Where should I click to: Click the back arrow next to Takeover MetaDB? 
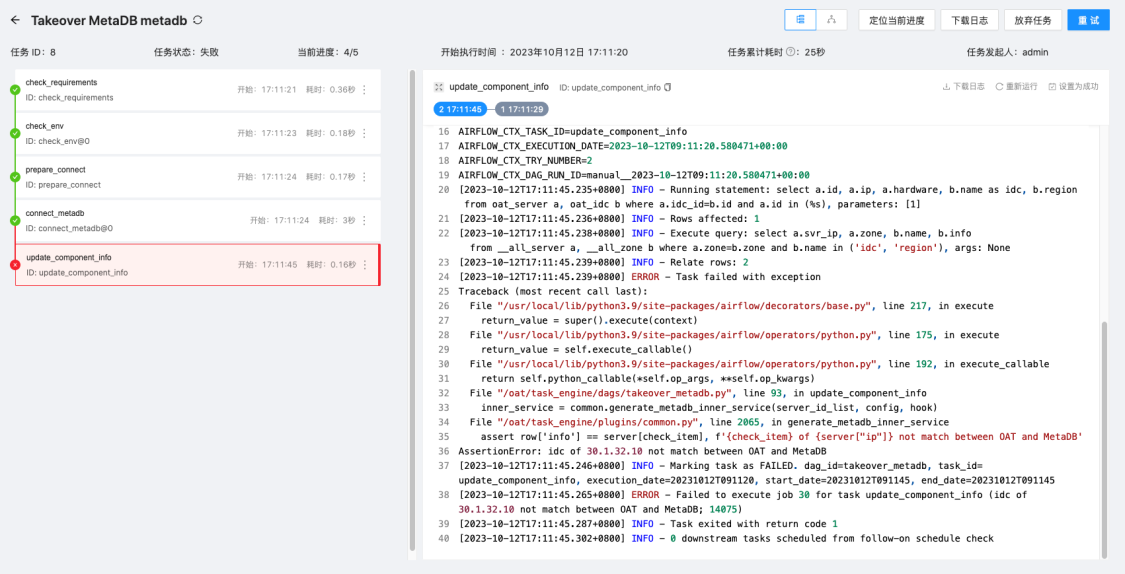15,20
